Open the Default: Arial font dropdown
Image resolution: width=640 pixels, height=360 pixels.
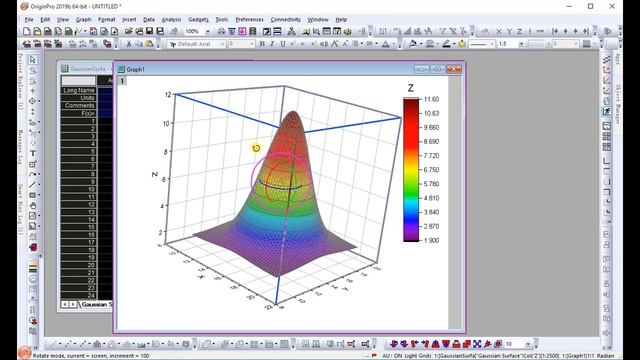[222, 44]
